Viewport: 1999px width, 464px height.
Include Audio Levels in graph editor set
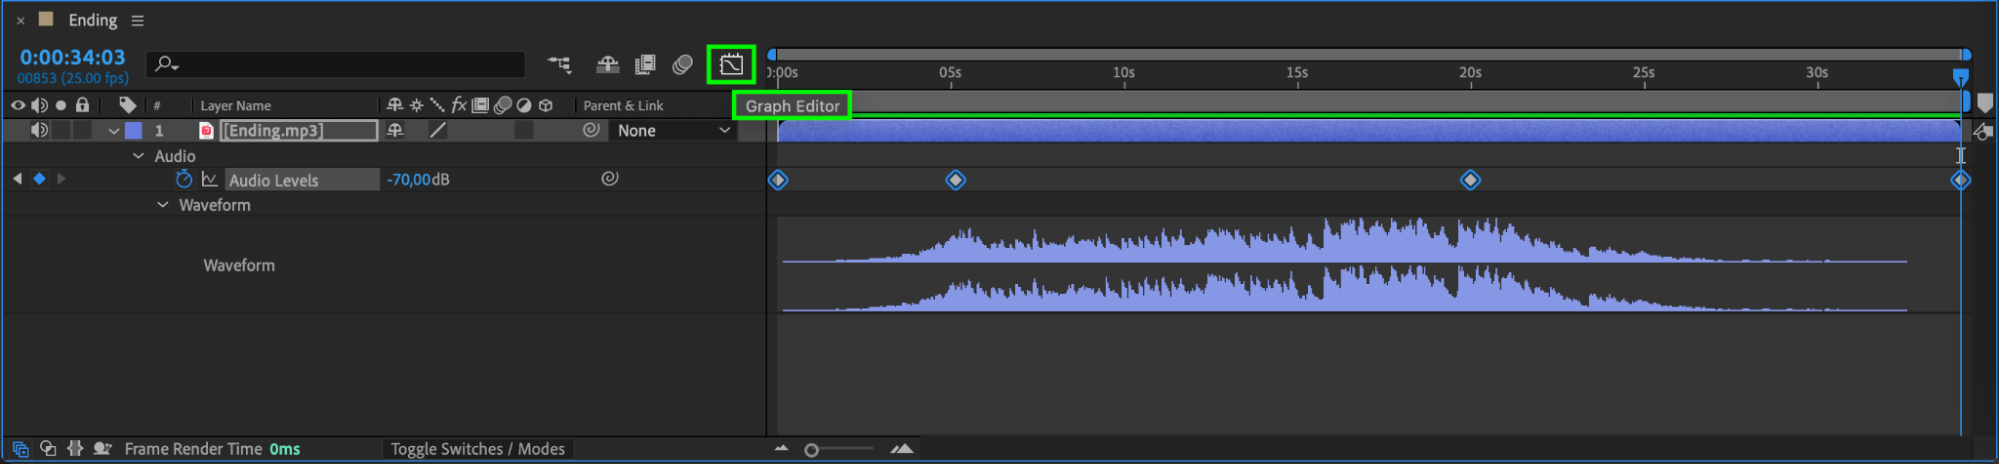pos(209,179)
